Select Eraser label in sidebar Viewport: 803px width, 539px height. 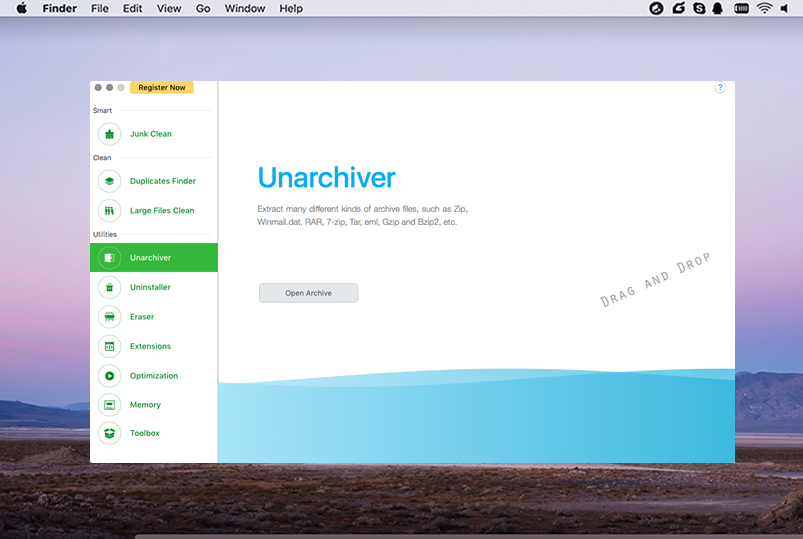click(142, 317)
